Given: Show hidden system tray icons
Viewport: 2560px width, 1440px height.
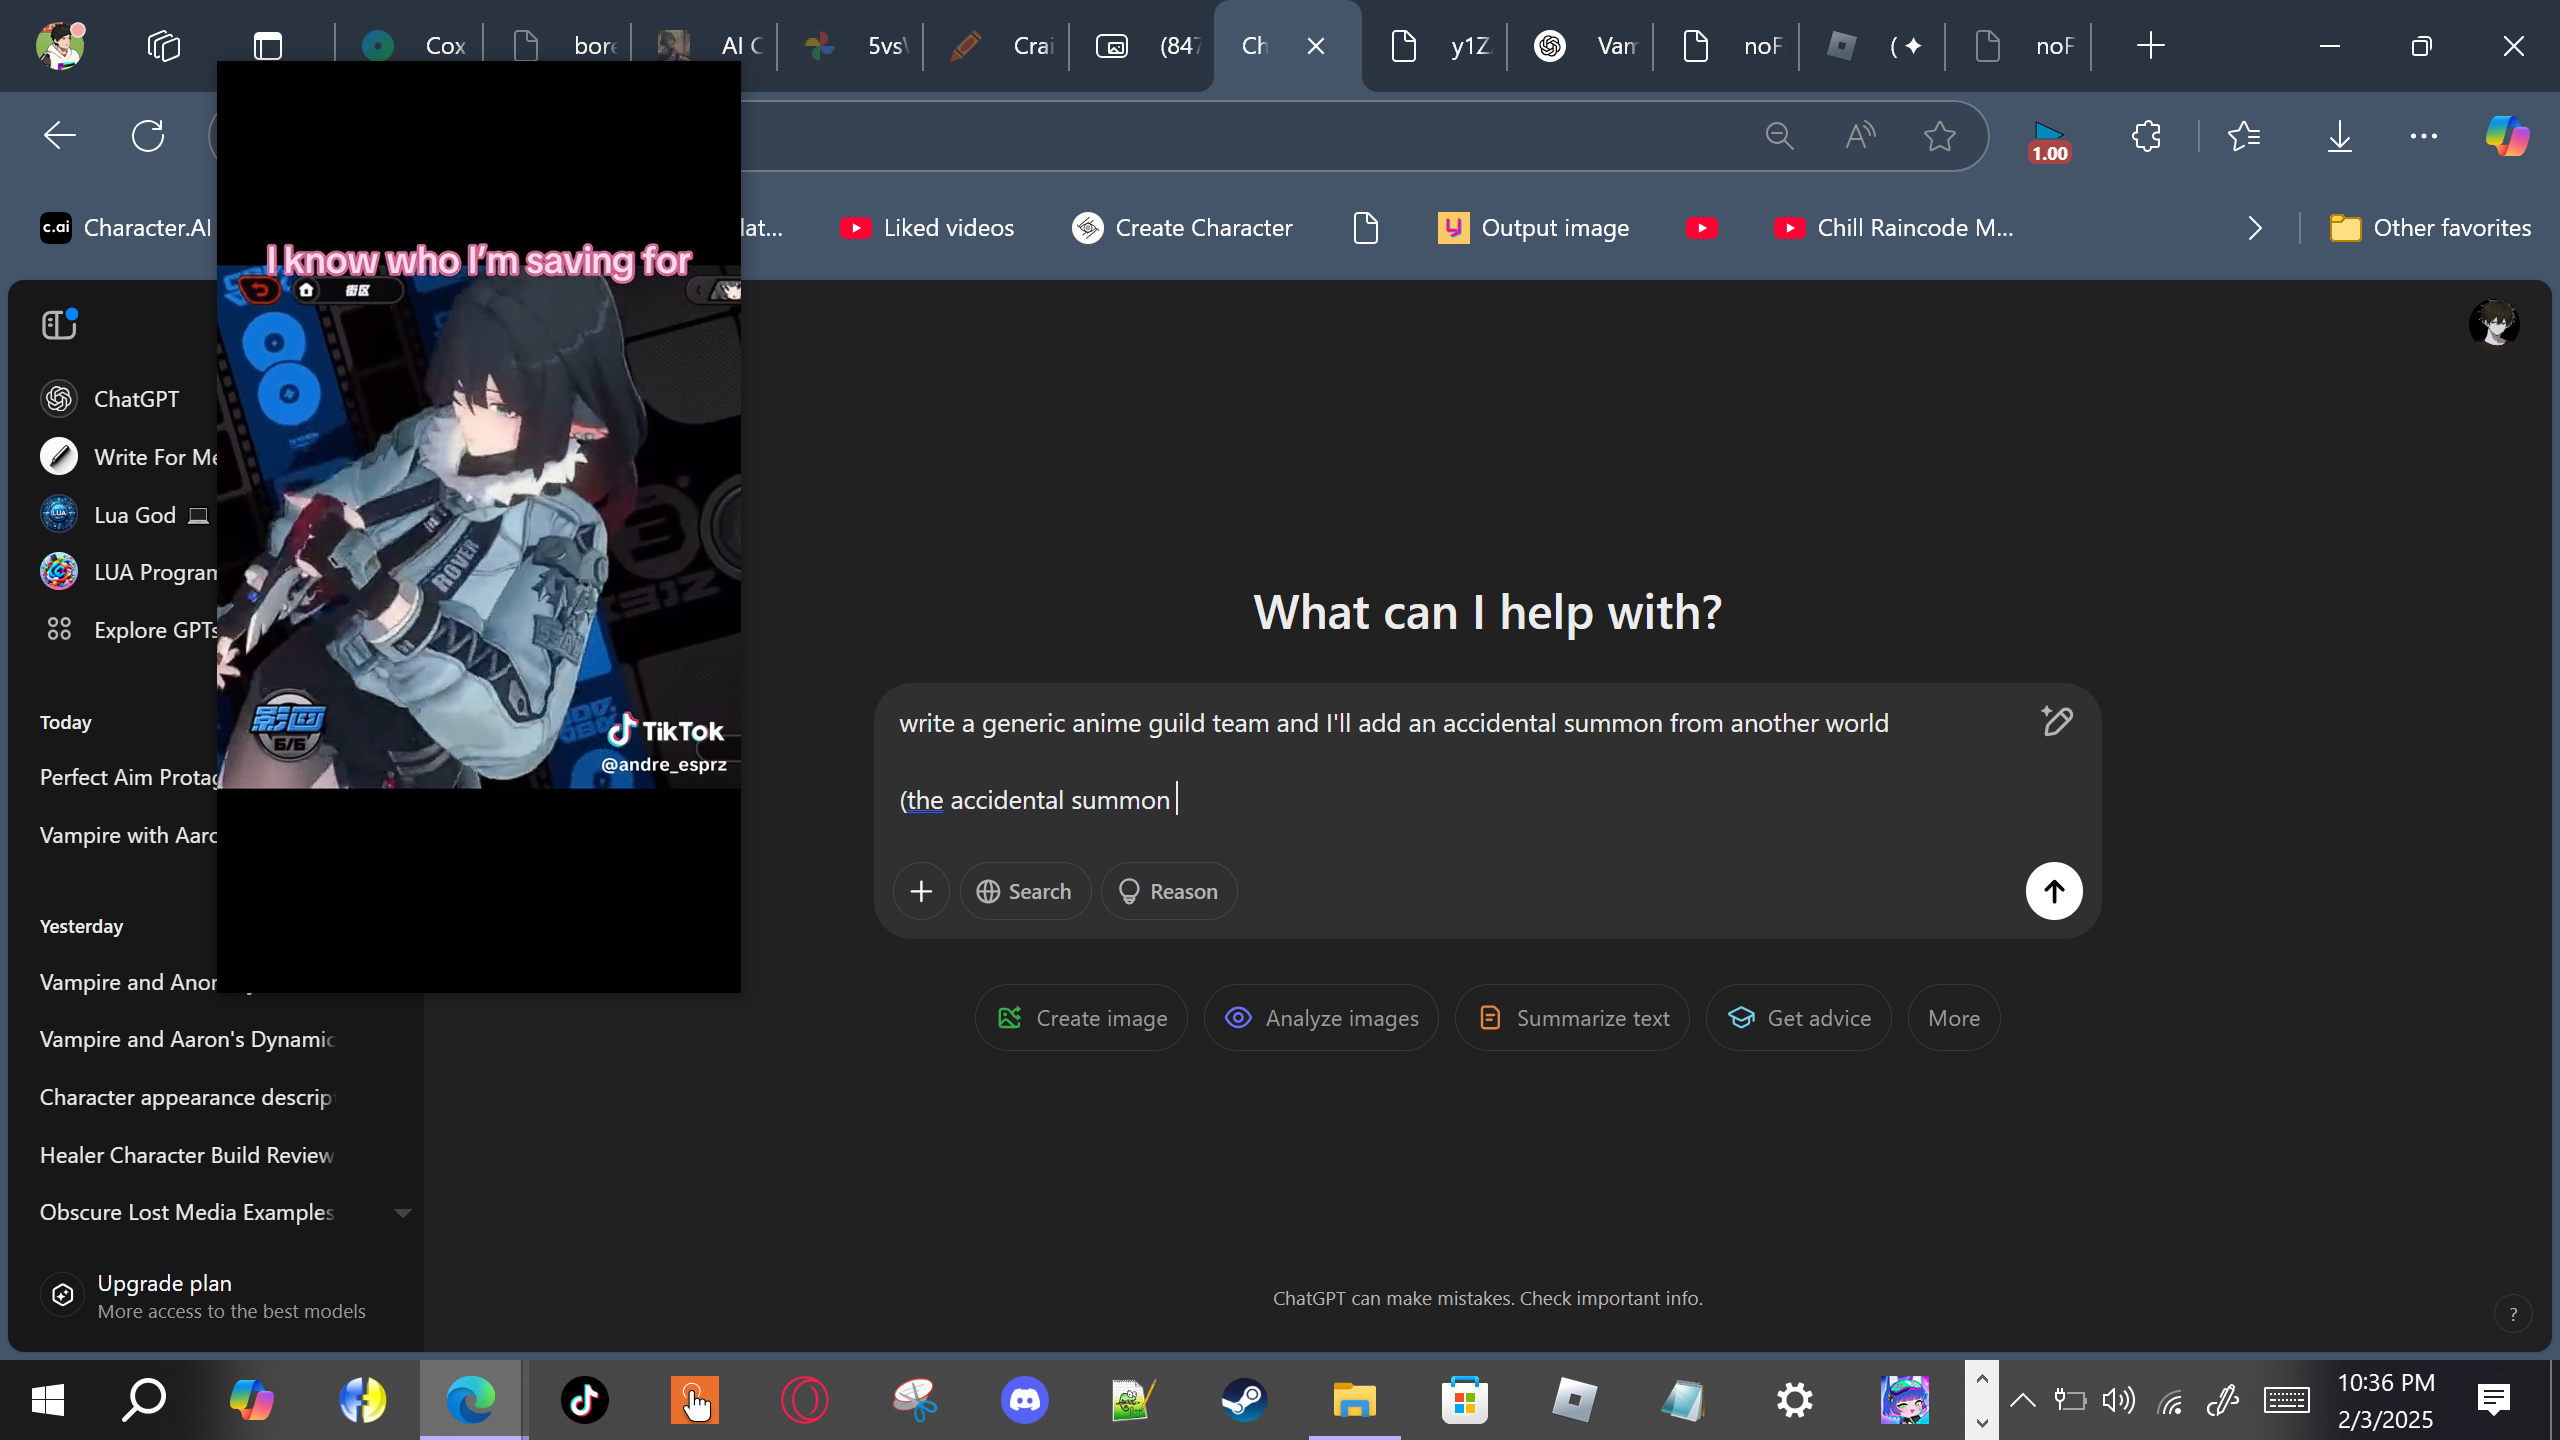Looking at the screenshot, I should coord(2023,1400).
